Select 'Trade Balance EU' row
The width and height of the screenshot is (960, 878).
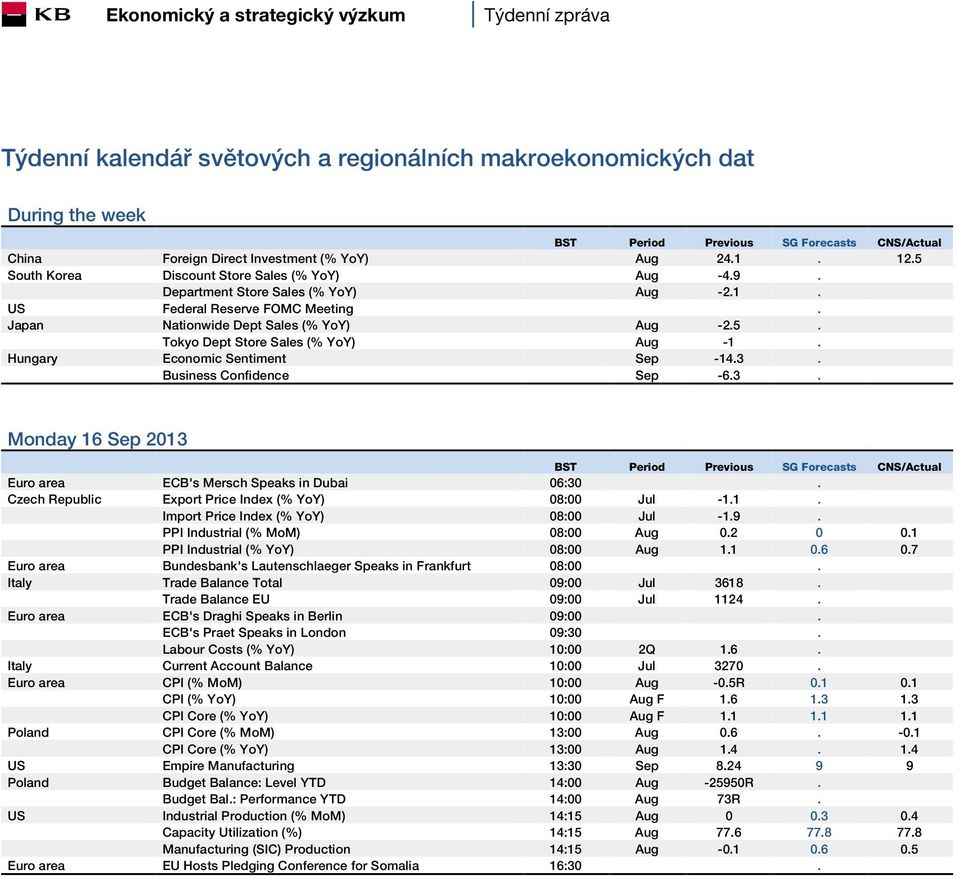tap(477, 599)
